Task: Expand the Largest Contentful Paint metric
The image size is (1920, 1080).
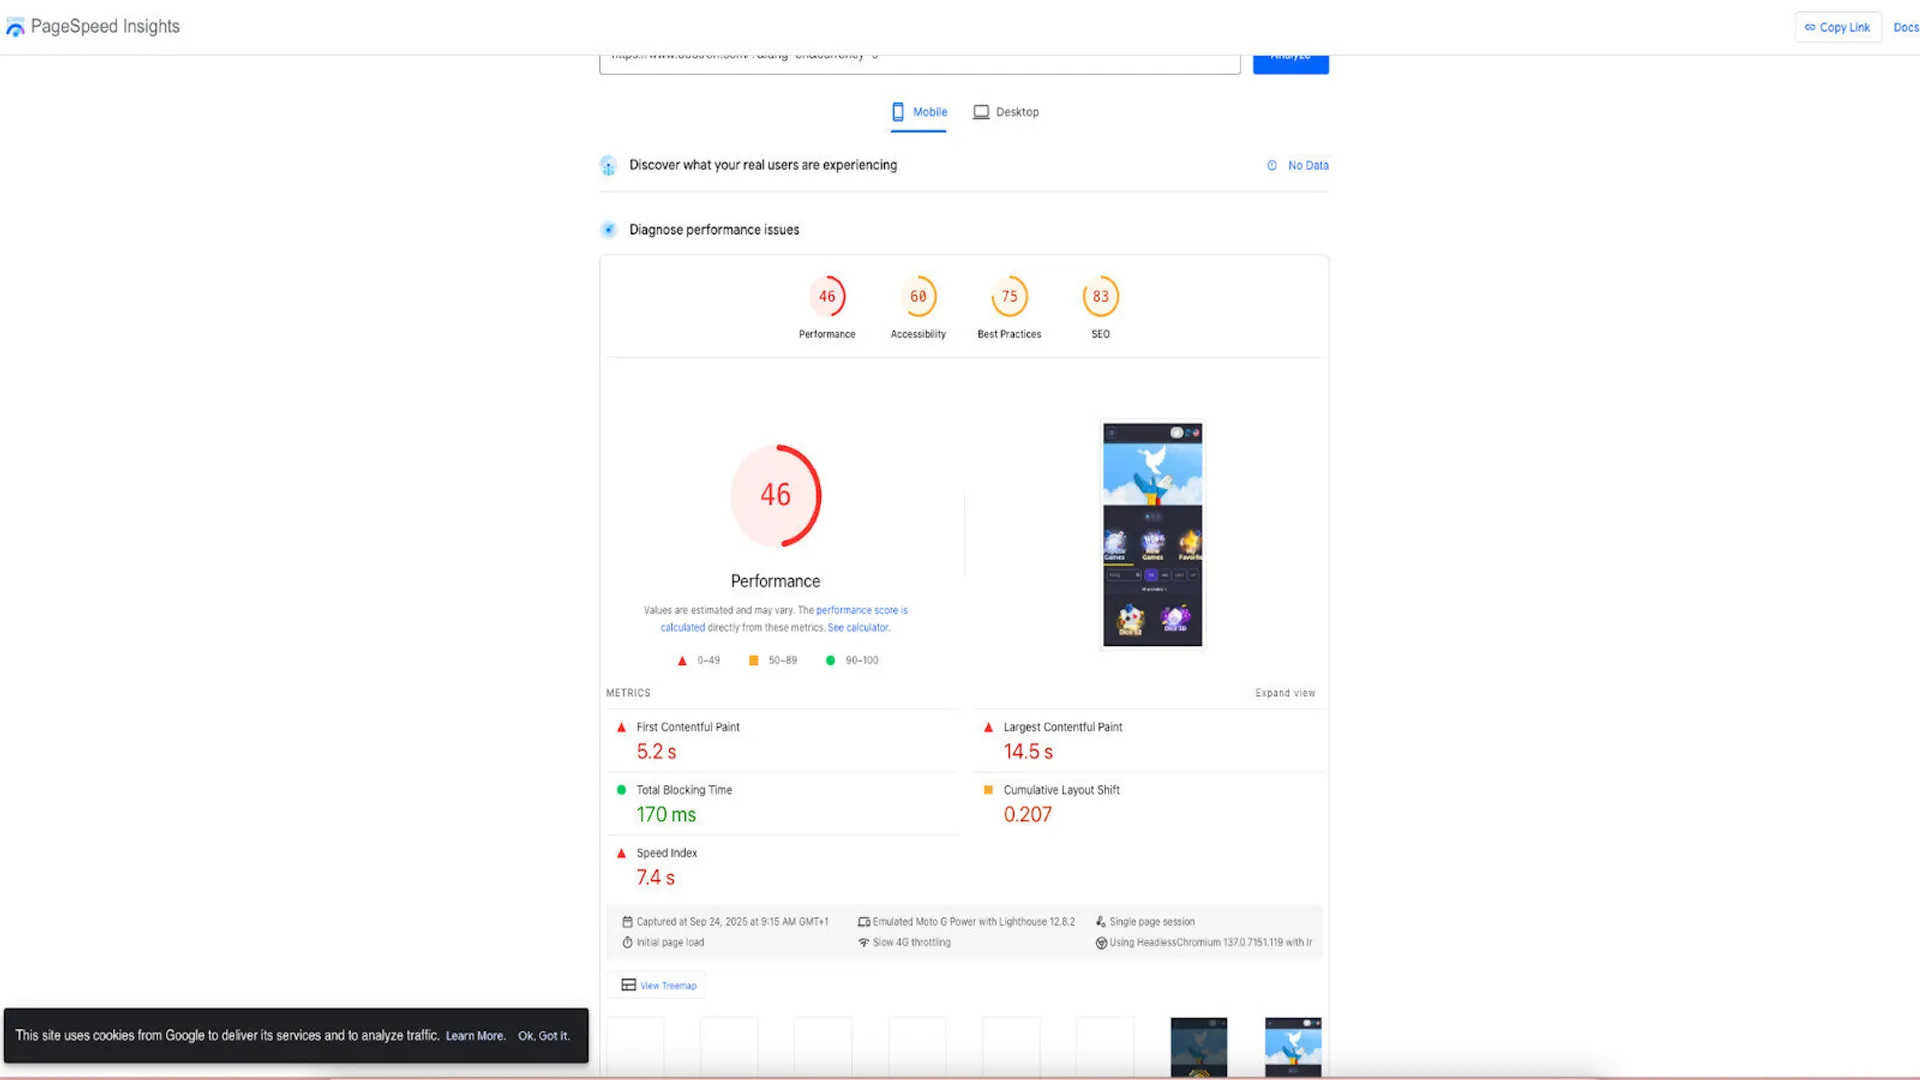Action: pyautogui.click(x=1062, y=728)
